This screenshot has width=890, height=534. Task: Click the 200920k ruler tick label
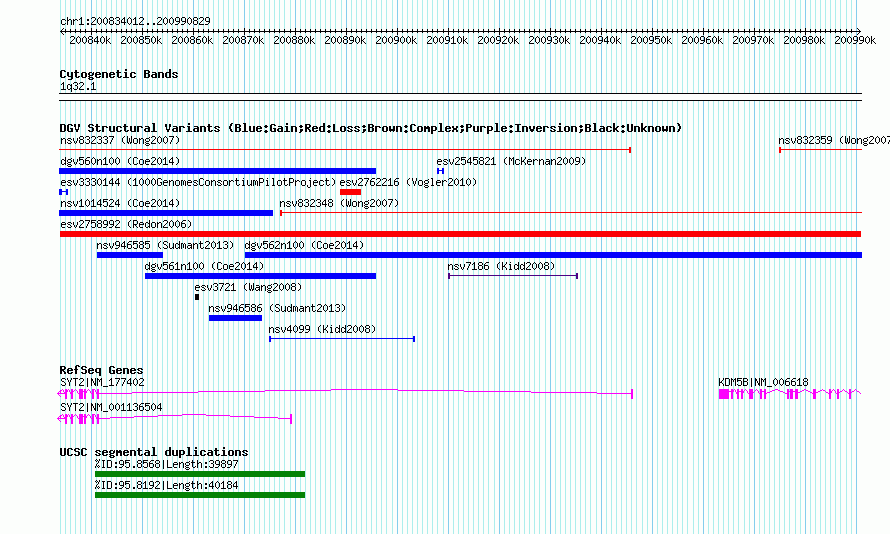tap(498, 40)
